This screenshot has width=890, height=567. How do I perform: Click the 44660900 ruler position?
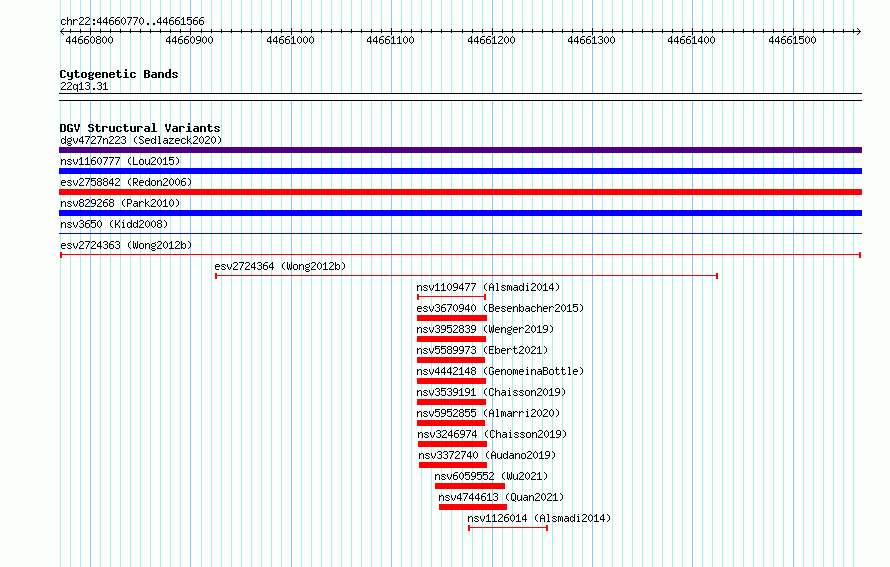tap(189, 40)
